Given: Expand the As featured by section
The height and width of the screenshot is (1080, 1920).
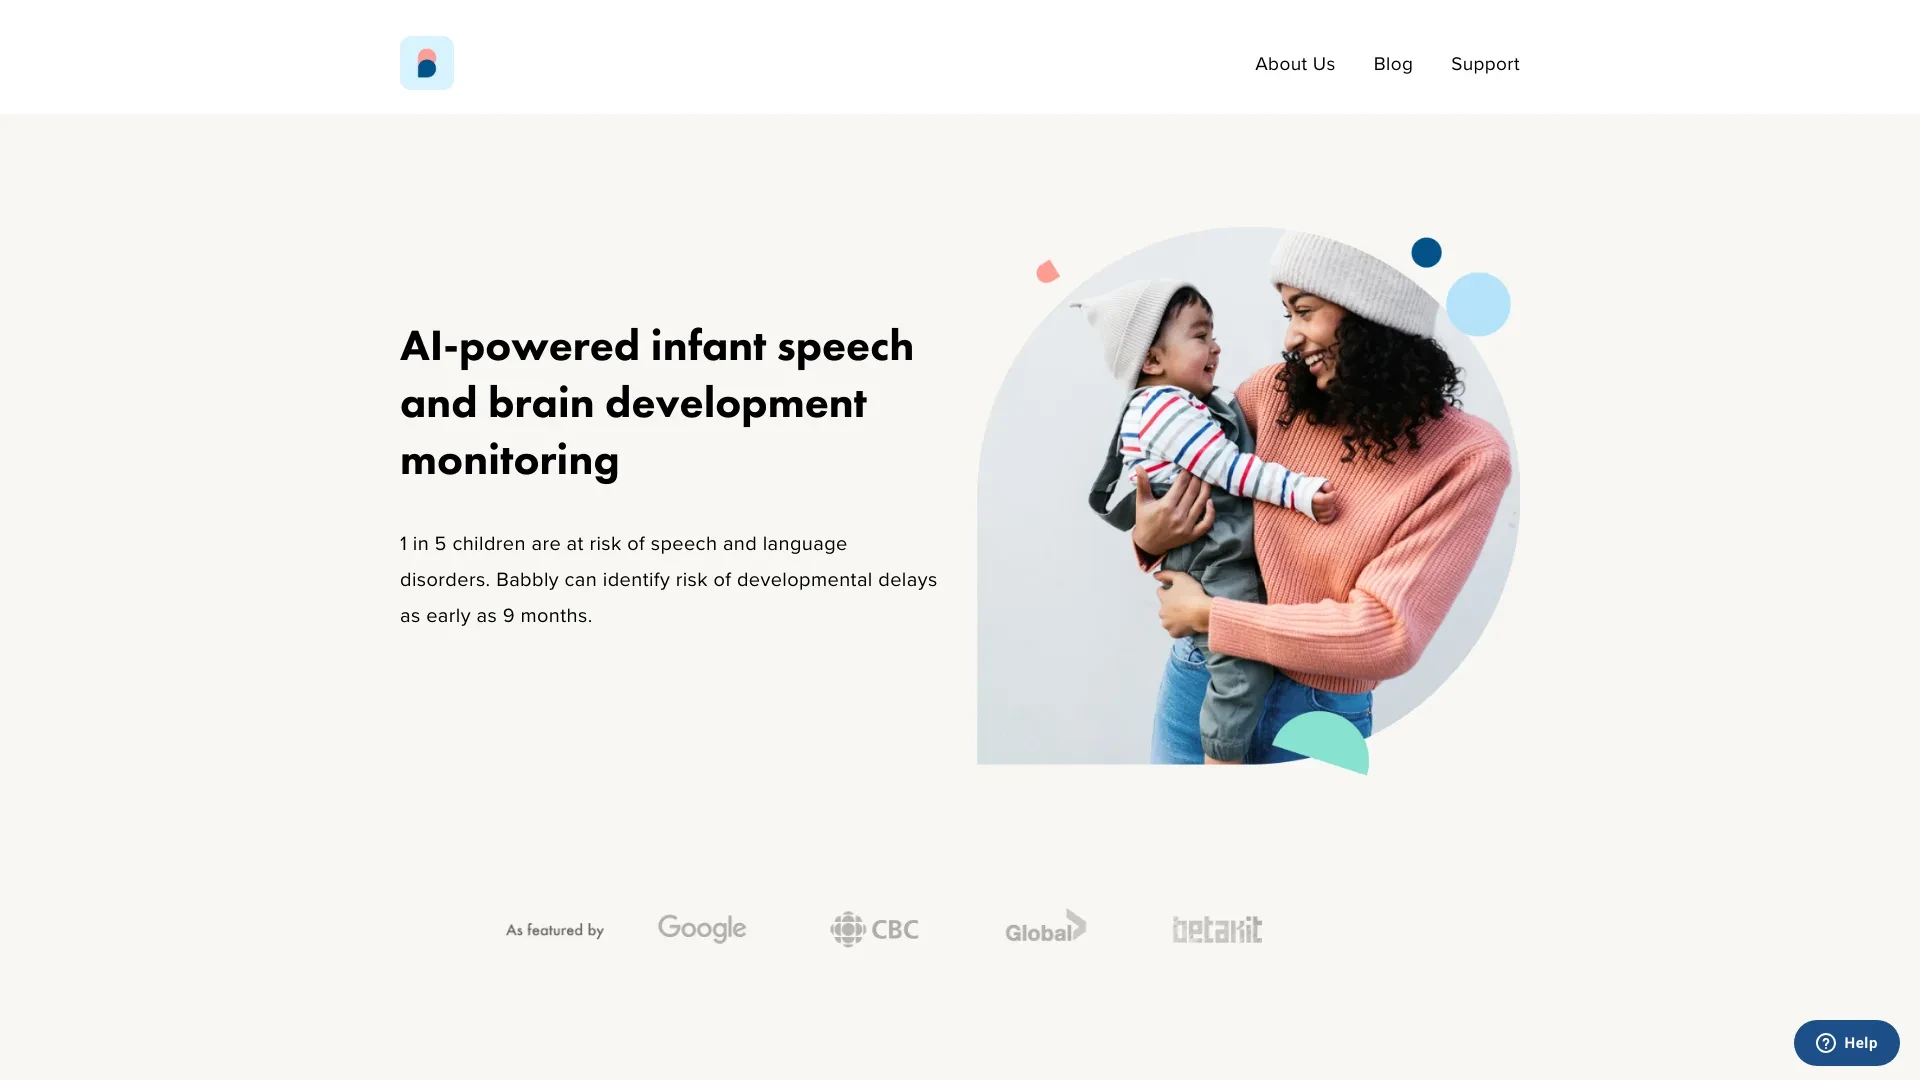Looking at the screenshot, I should [554, 930].
